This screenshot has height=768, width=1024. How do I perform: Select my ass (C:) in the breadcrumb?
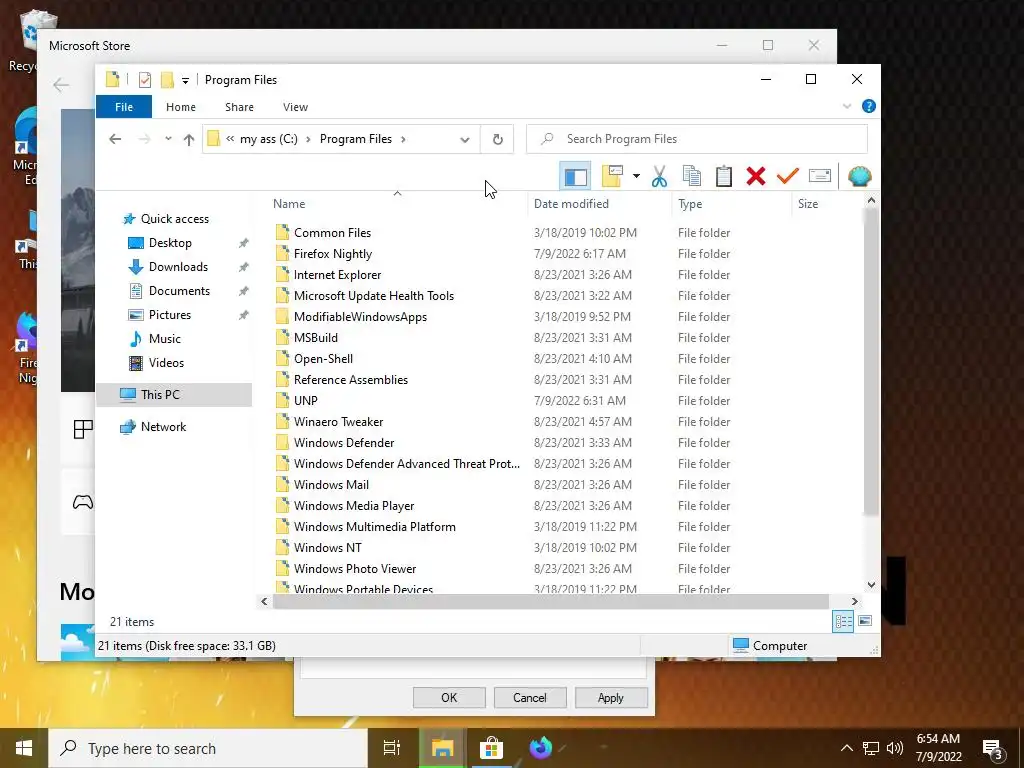tap(268, 139)
